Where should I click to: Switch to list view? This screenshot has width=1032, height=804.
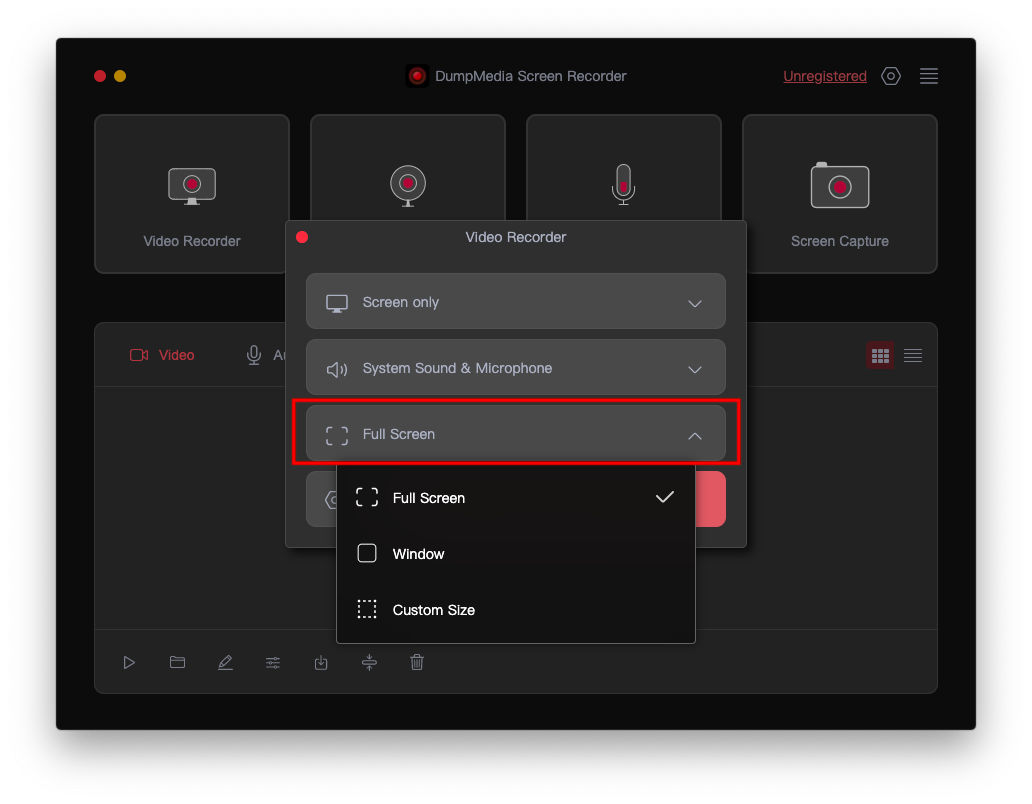[913, 356]
